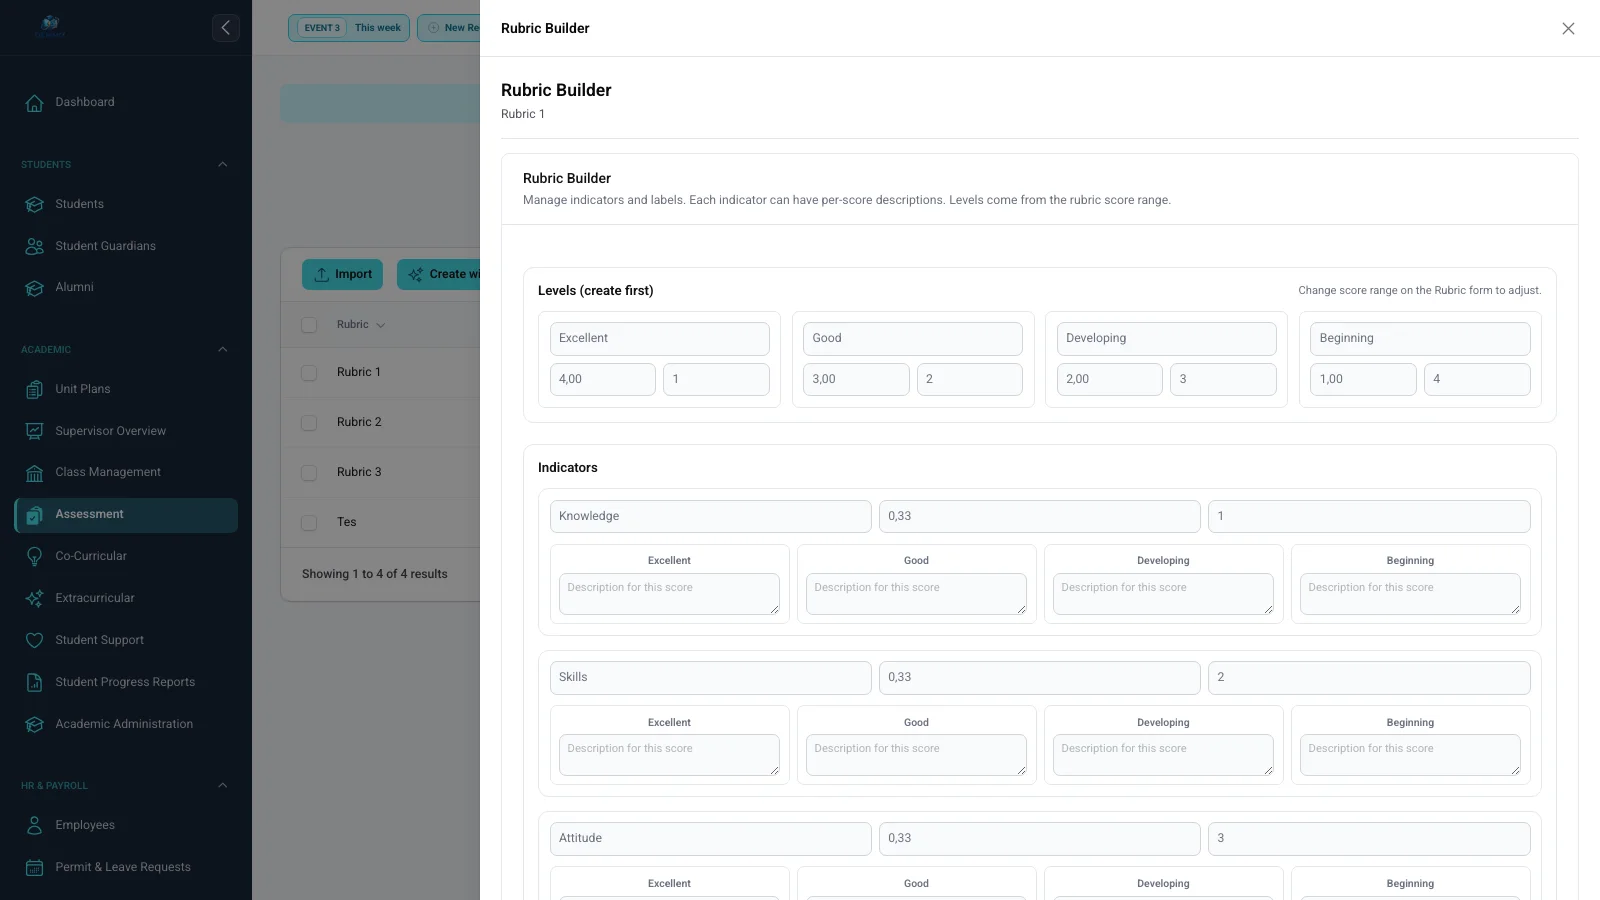The height and width of the screenshot is (900, 1600).
Task: Click the upload icon on Import button
Action: [322, 274]
